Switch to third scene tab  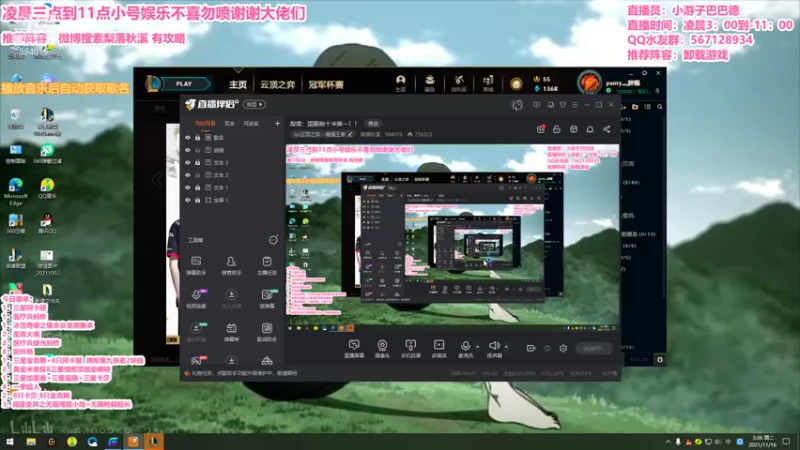251,123
